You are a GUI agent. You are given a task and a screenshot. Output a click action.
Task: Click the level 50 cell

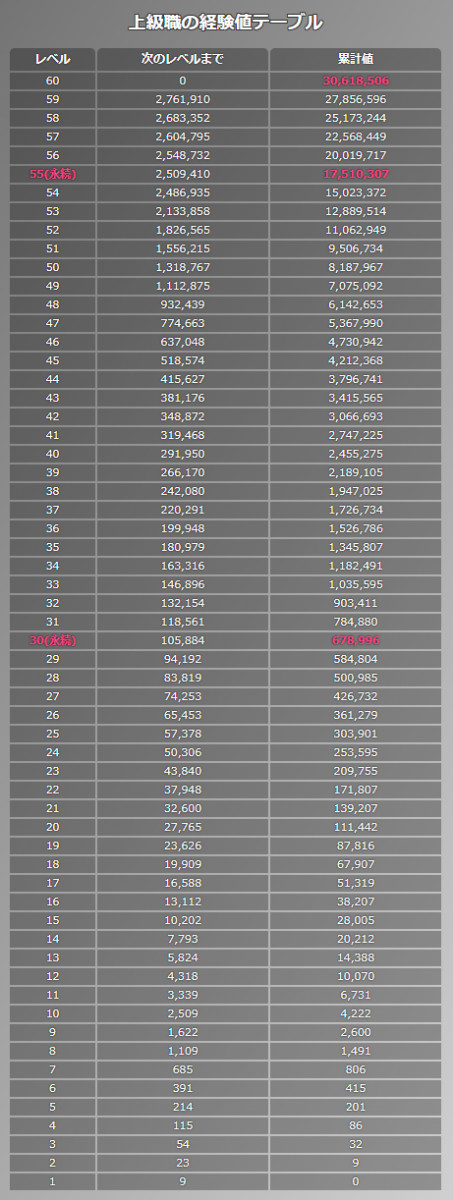[x=53, y=267]
